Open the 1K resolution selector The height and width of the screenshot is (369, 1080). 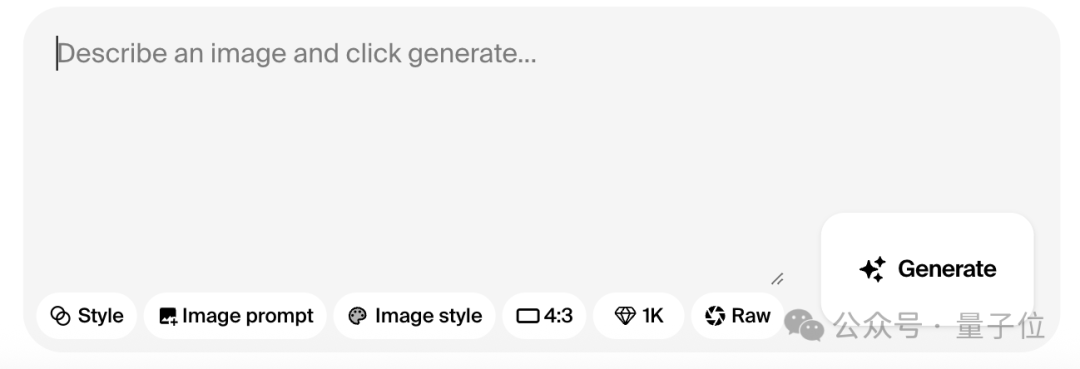[x=638, y=316]
